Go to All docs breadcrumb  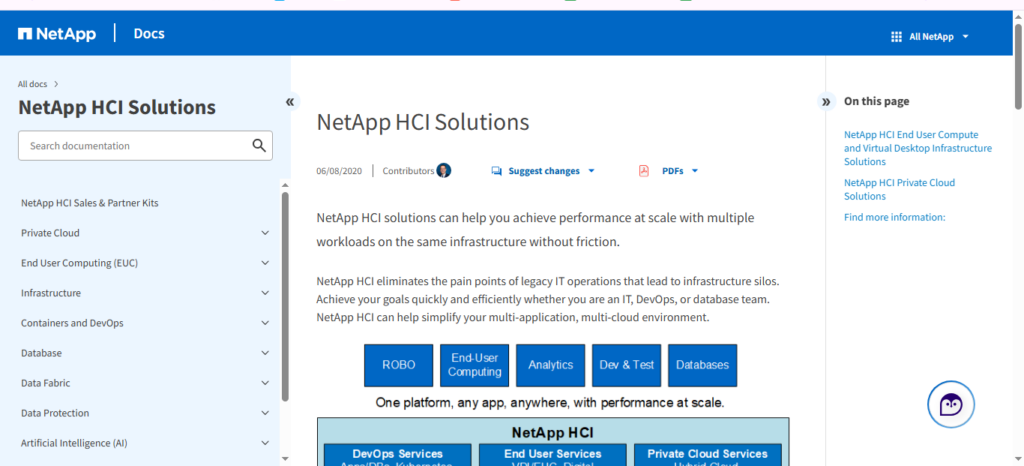(x=33, y=84)
